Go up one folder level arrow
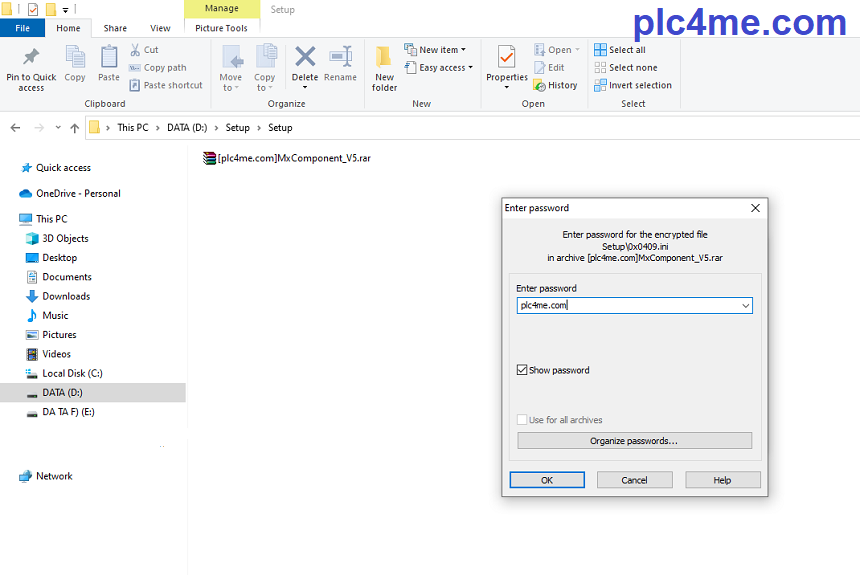 [x=75, y=128]
